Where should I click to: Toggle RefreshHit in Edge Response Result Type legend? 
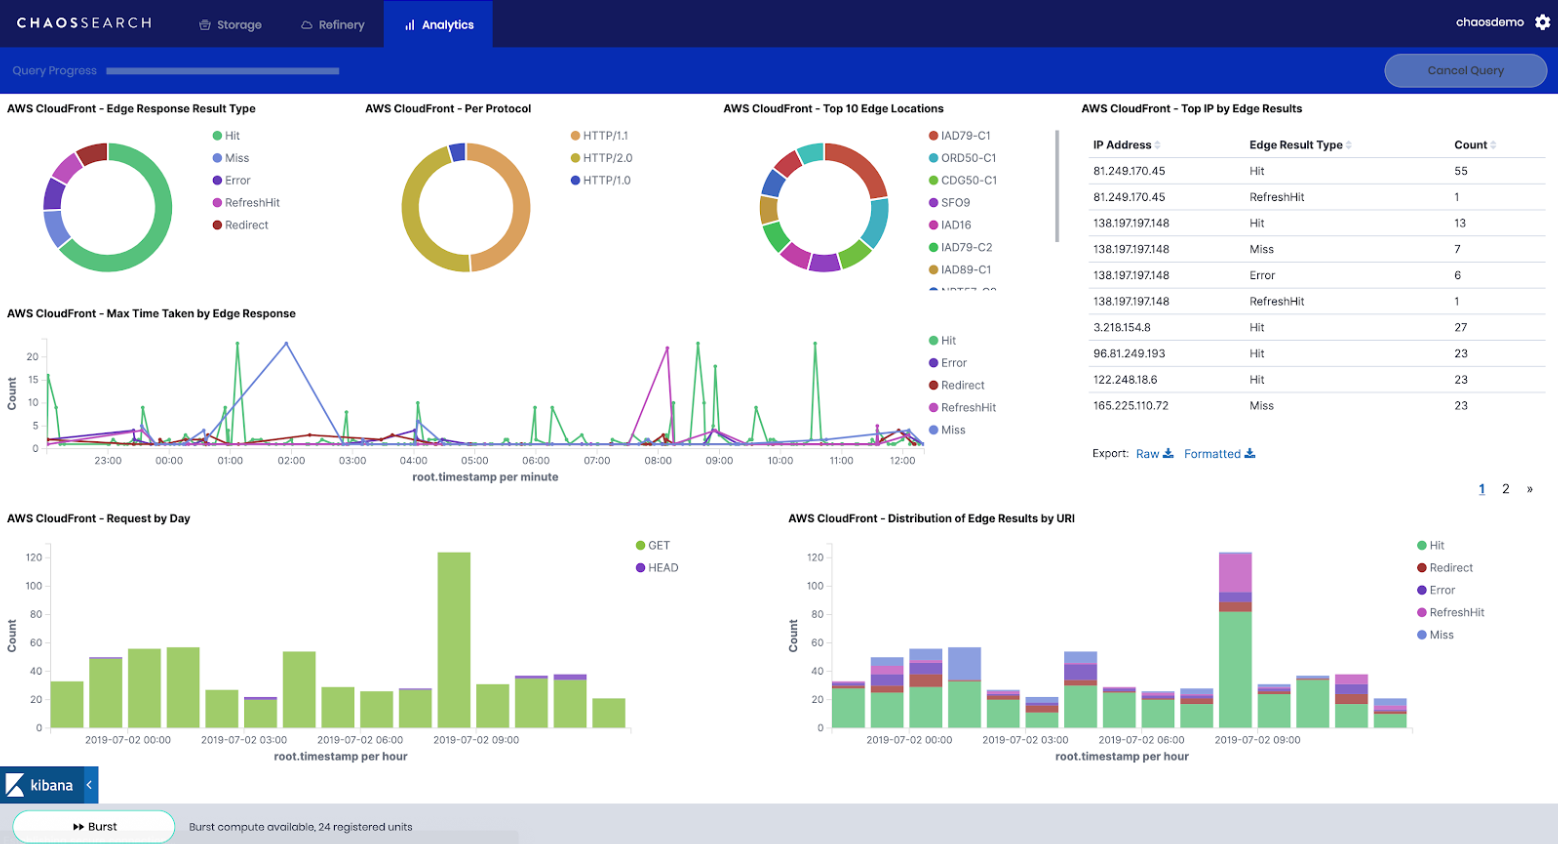coord(246,203)
